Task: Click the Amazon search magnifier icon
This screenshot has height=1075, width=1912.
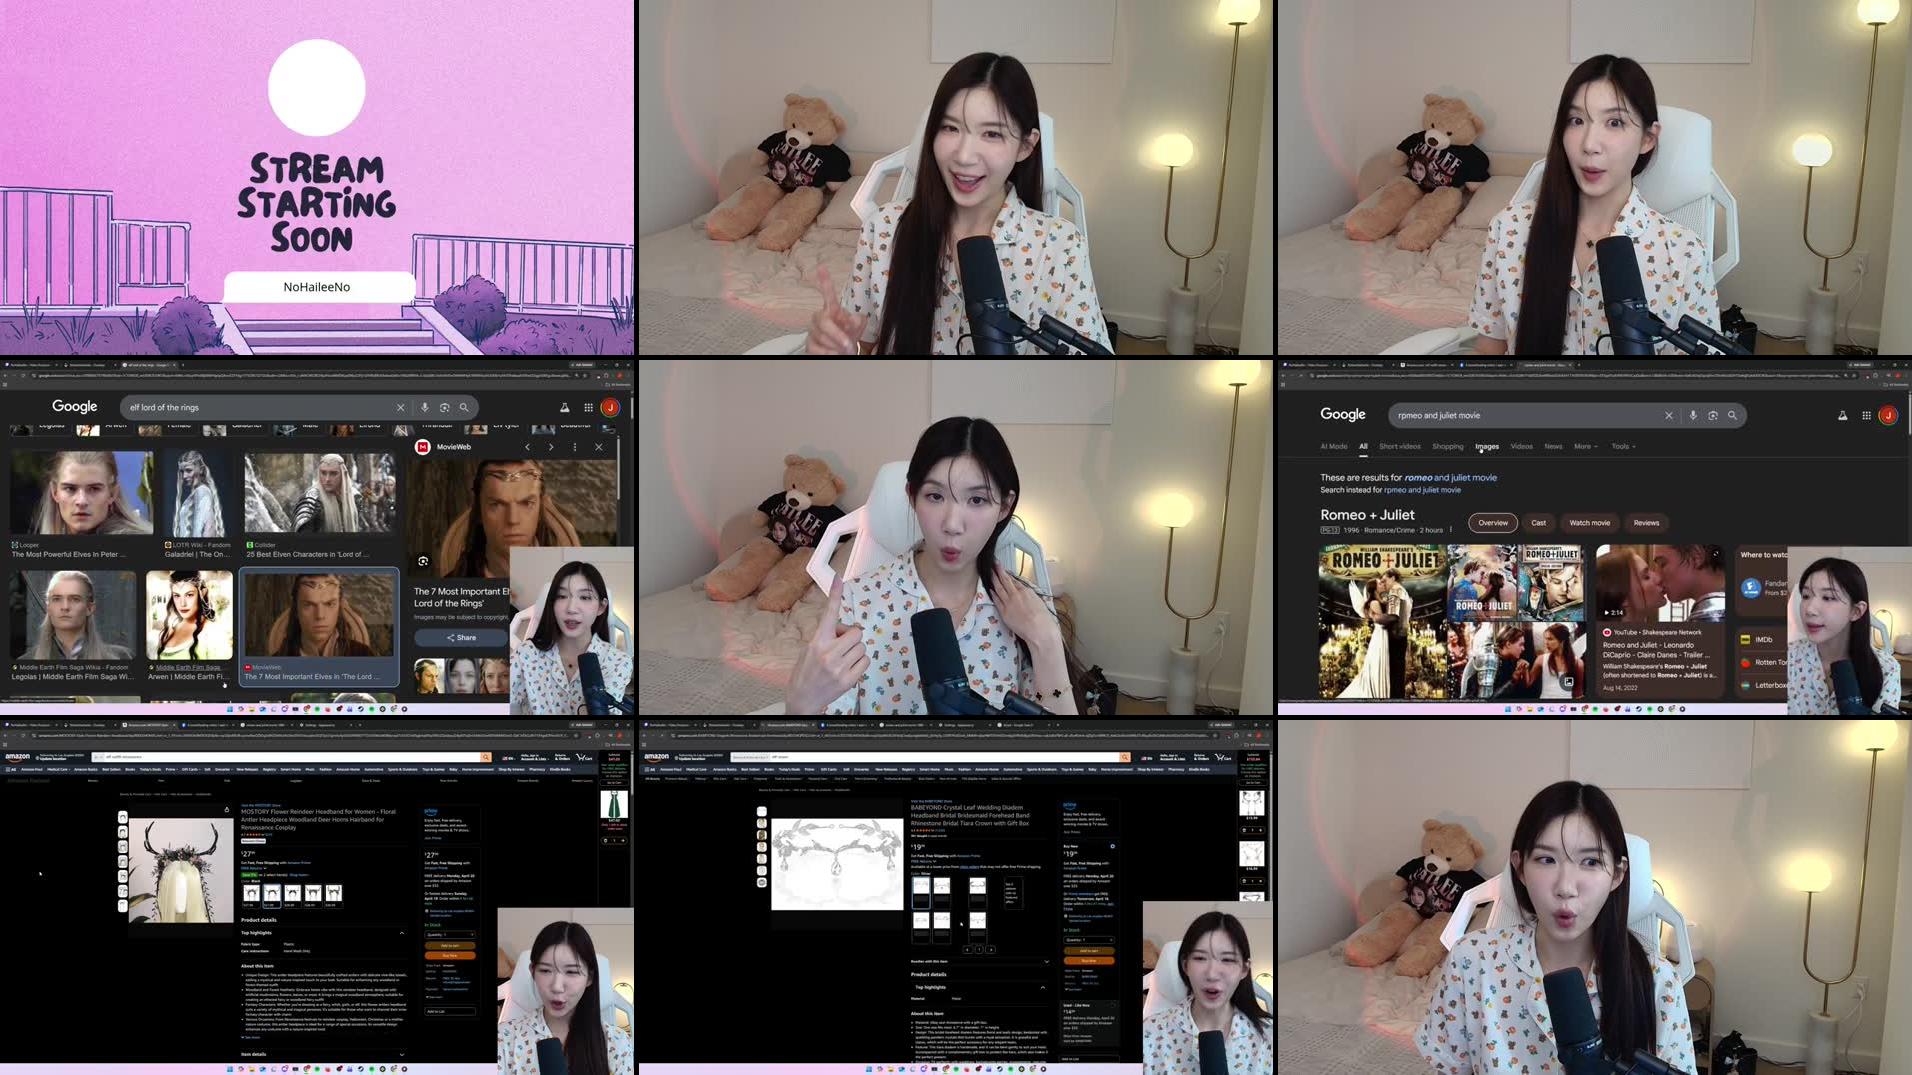Action: [1124, 757]
